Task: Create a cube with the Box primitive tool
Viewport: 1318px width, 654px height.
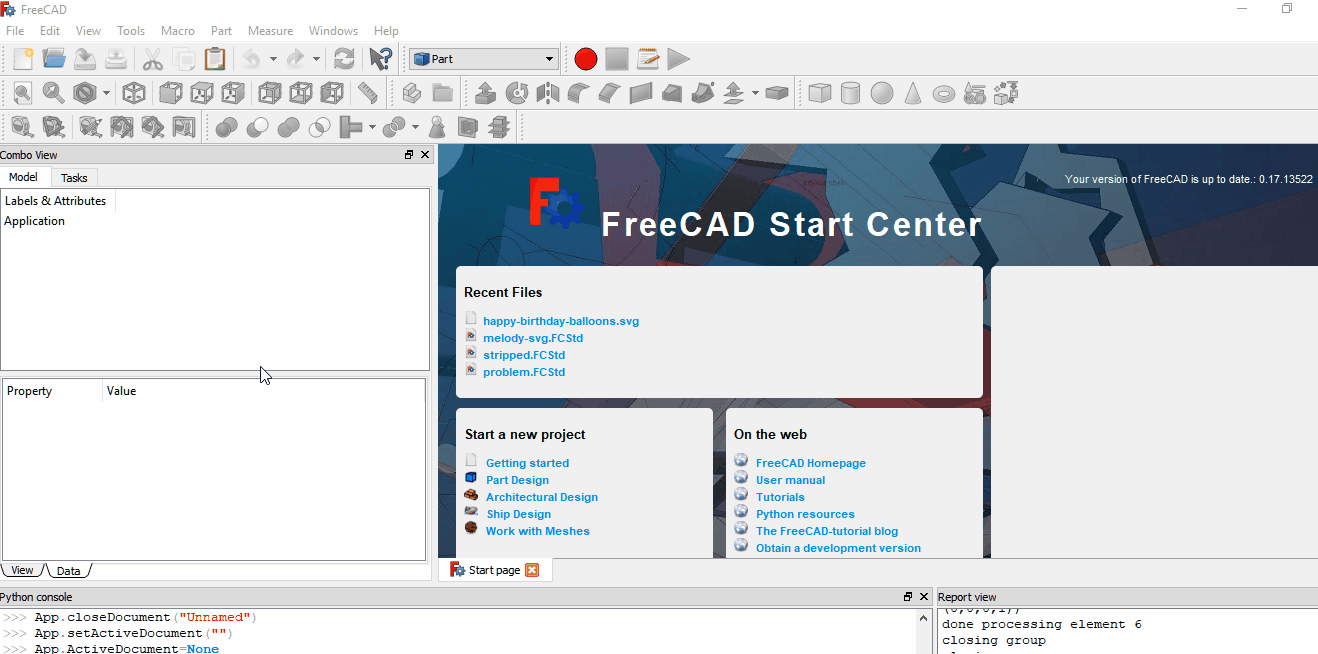Action: pos(819,92)
